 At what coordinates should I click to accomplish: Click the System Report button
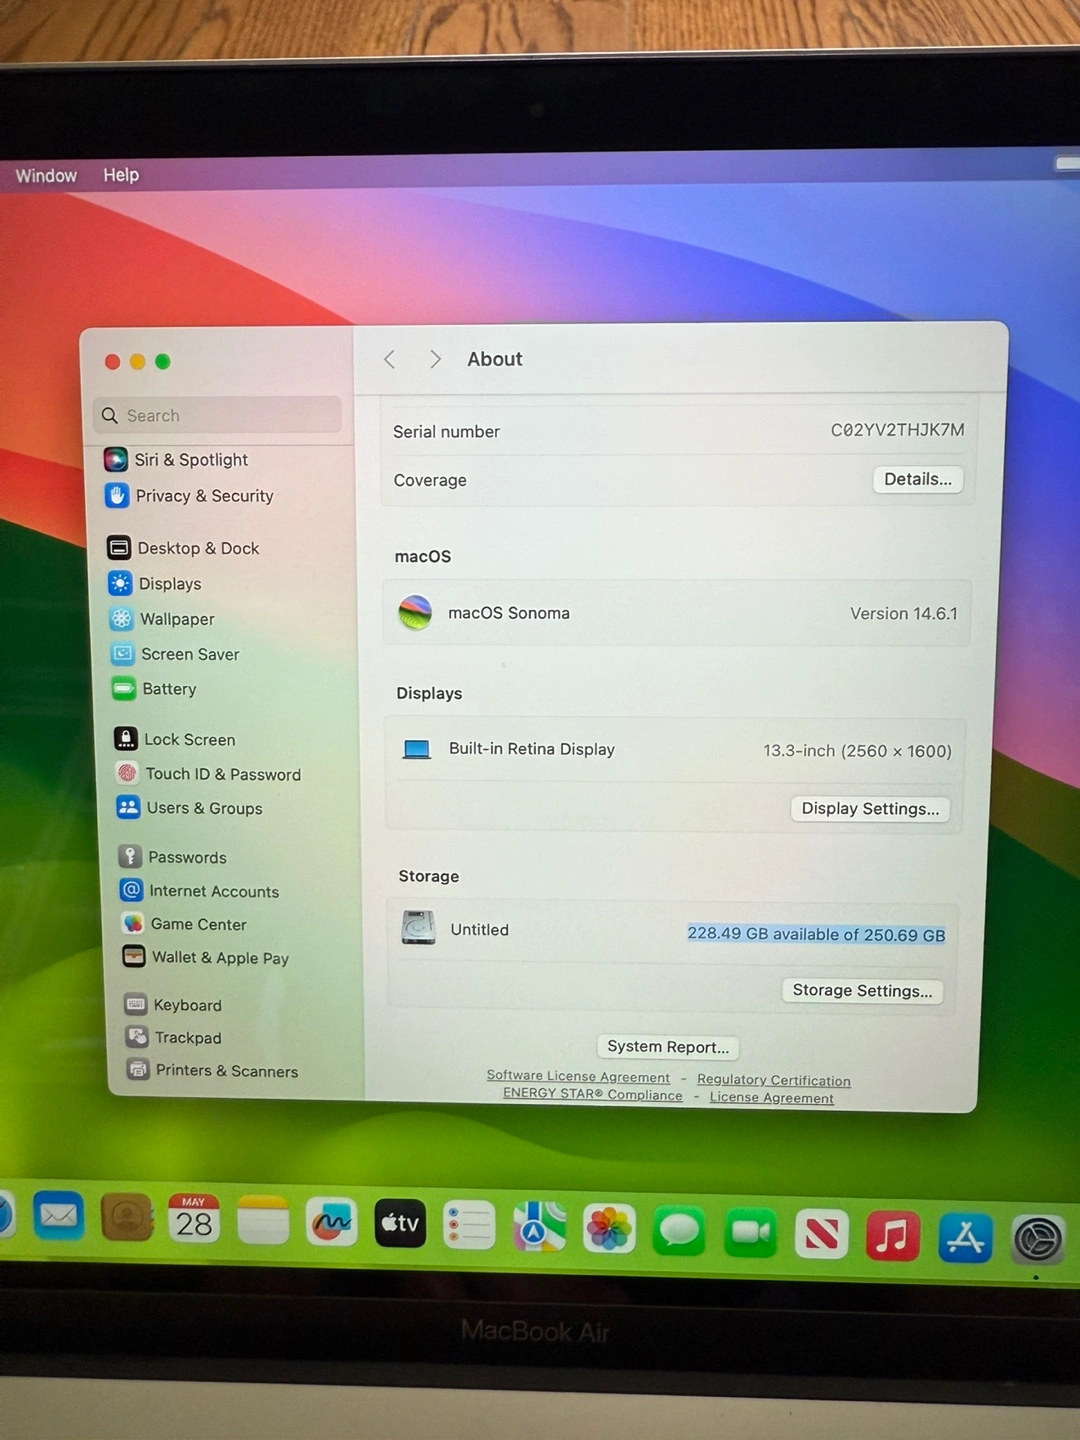click(668, 1047)
